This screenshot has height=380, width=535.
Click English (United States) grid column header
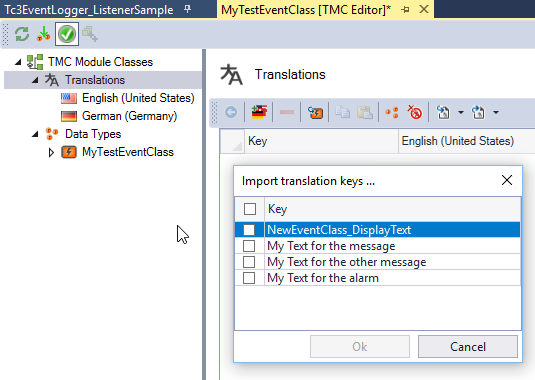[467, 141]
